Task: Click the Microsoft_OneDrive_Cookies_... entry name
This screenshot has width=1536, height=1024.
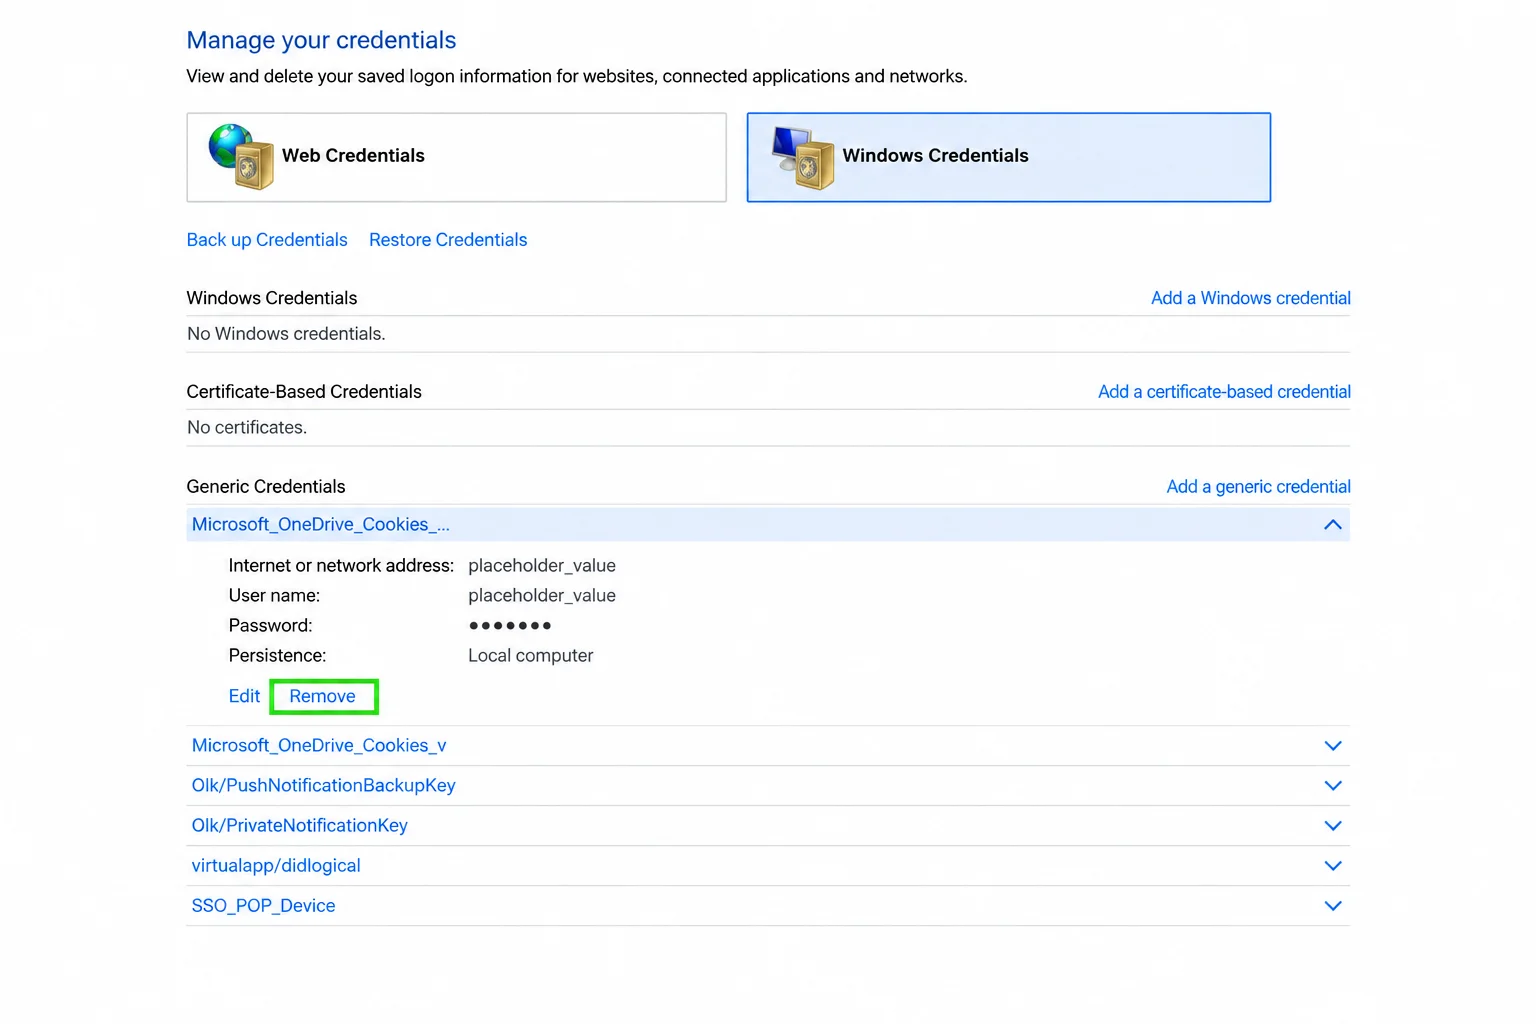Action: [x=320, y=525]
